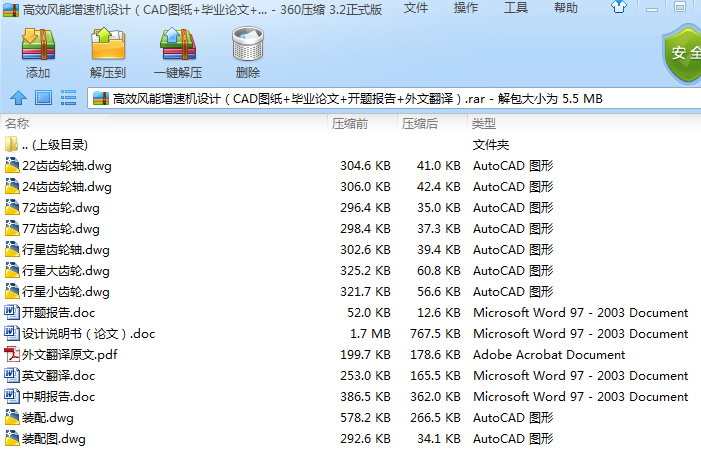Click the dwg icon of 72齿齿轮.dwg
The height and width of the screenshot is (464, 701).
12,207
